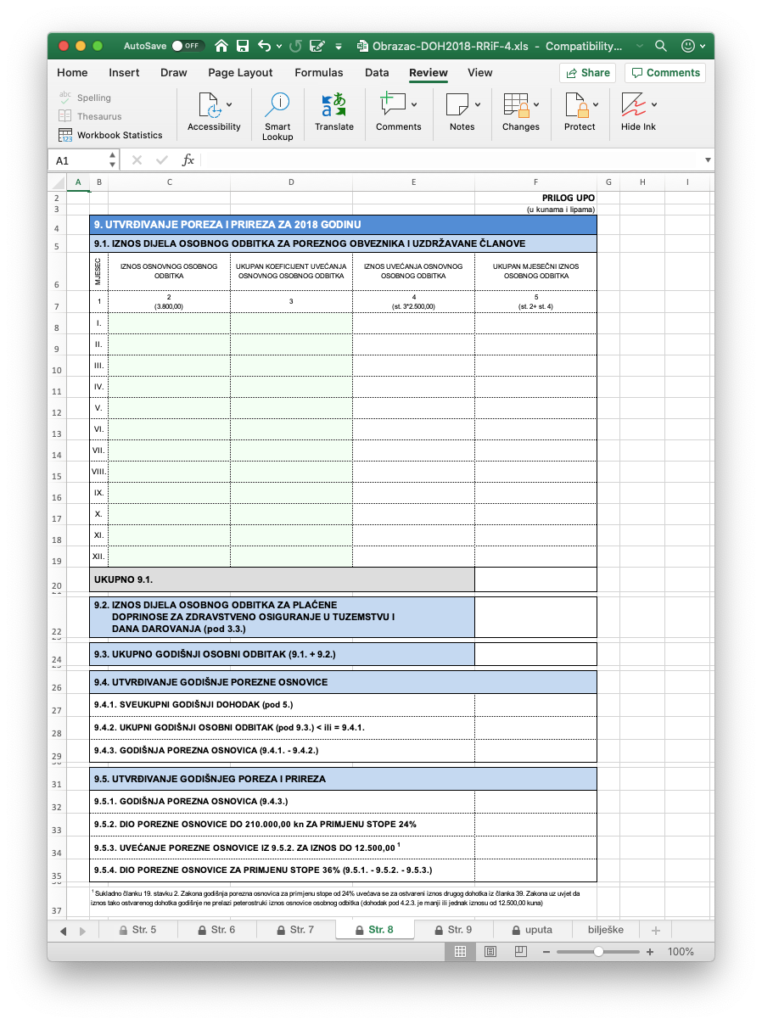Adjust the zoom slider in status bar
The image size is (762, 1024).
pos(597,951)
